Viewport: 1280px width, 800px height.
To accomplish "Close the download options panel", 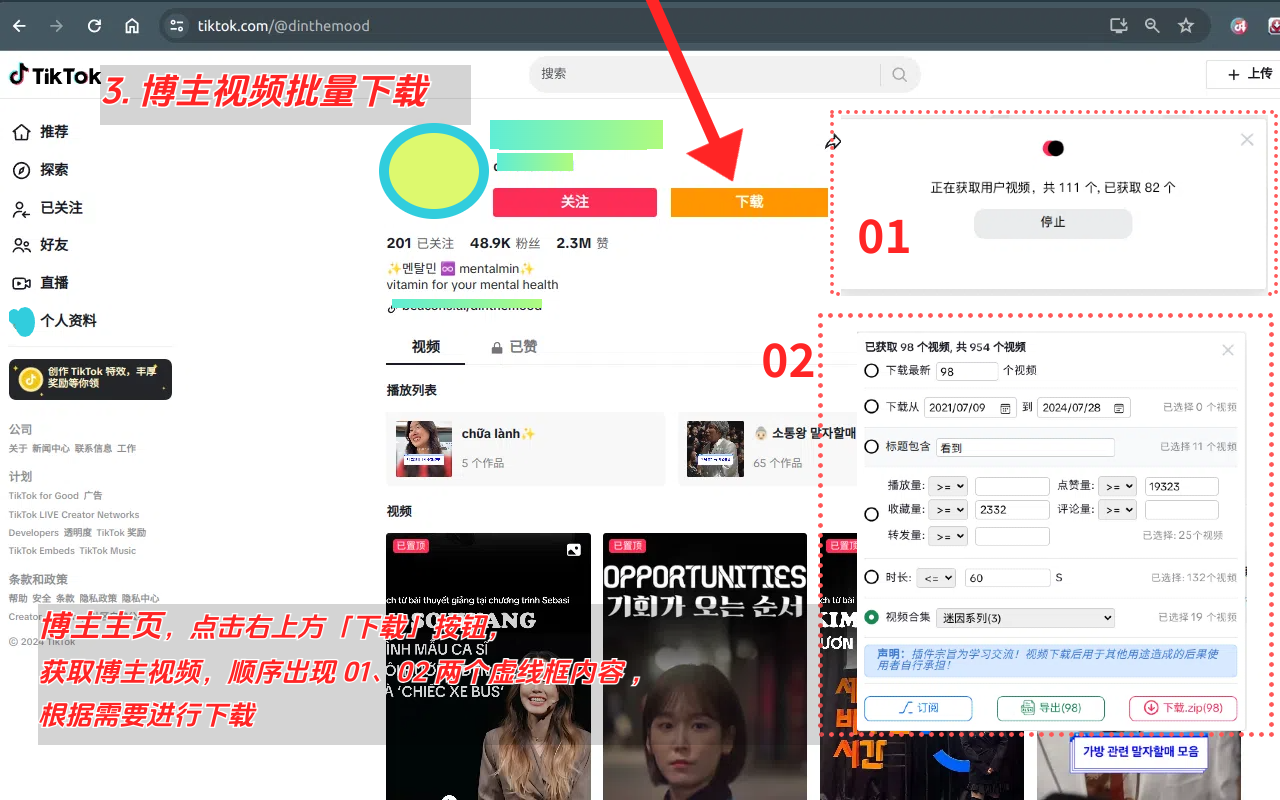I will [x=1228, y=350].
